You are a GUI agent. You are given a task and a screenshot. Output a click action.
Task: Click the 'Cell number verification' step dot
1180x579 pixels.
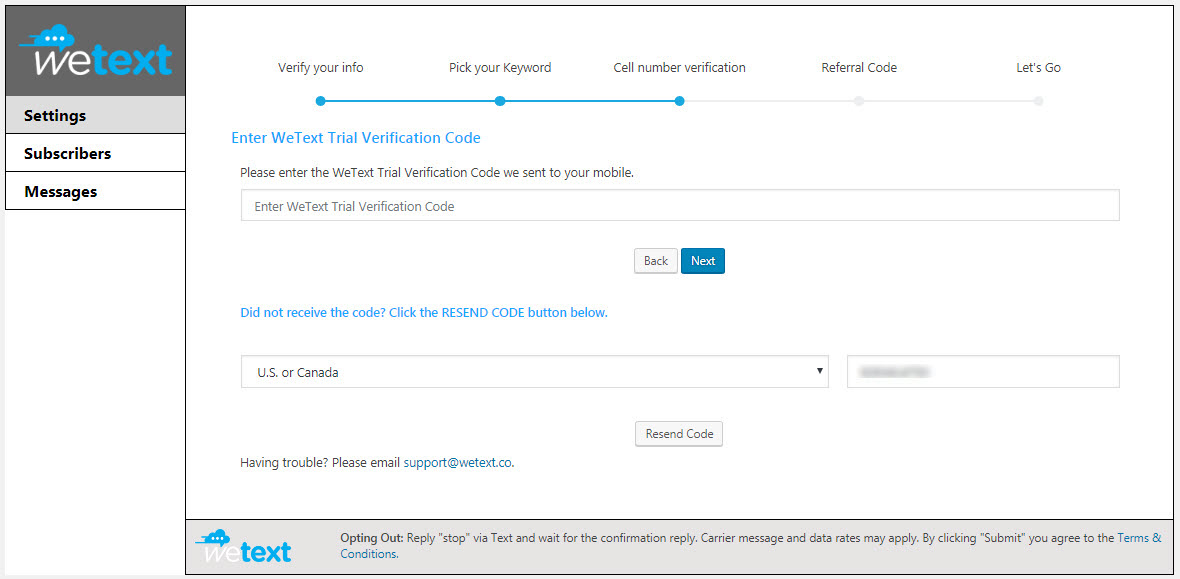coord(680,101)
